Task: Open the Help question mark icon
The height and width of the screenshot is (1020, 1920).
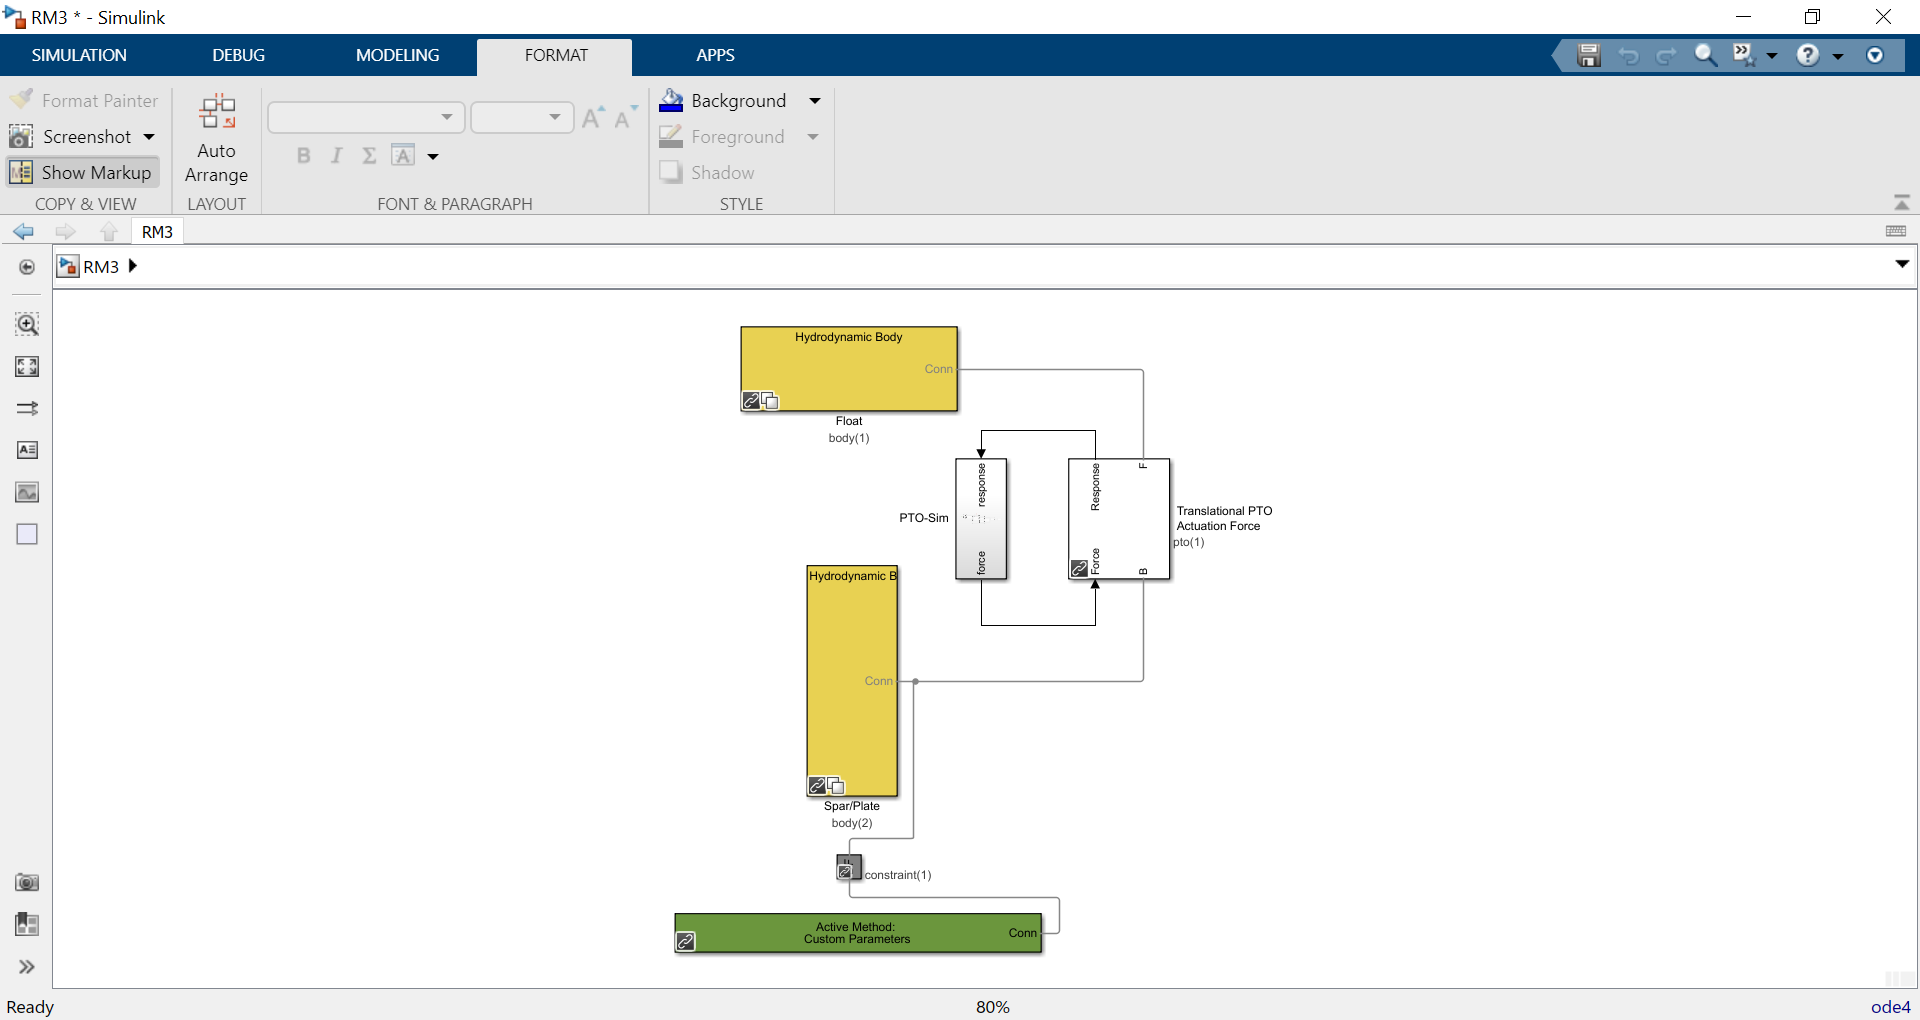Action: pos(1808,55)
